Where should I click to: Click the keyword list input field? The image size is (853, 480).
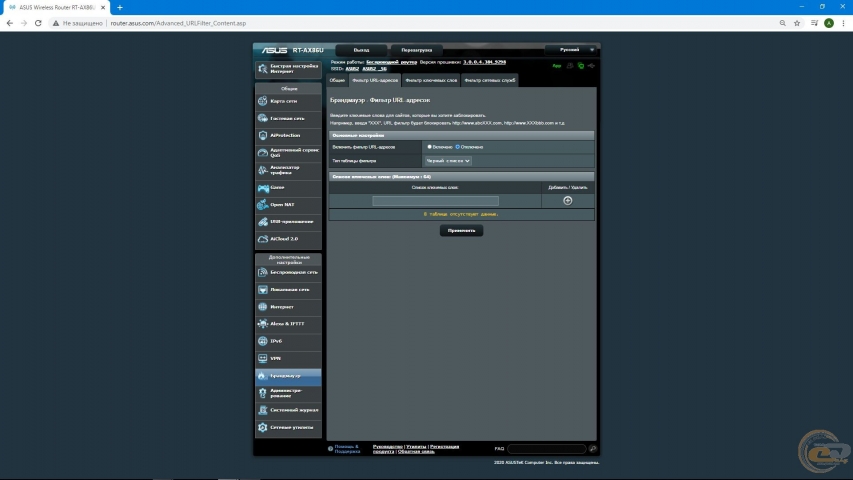click(435, 201)
